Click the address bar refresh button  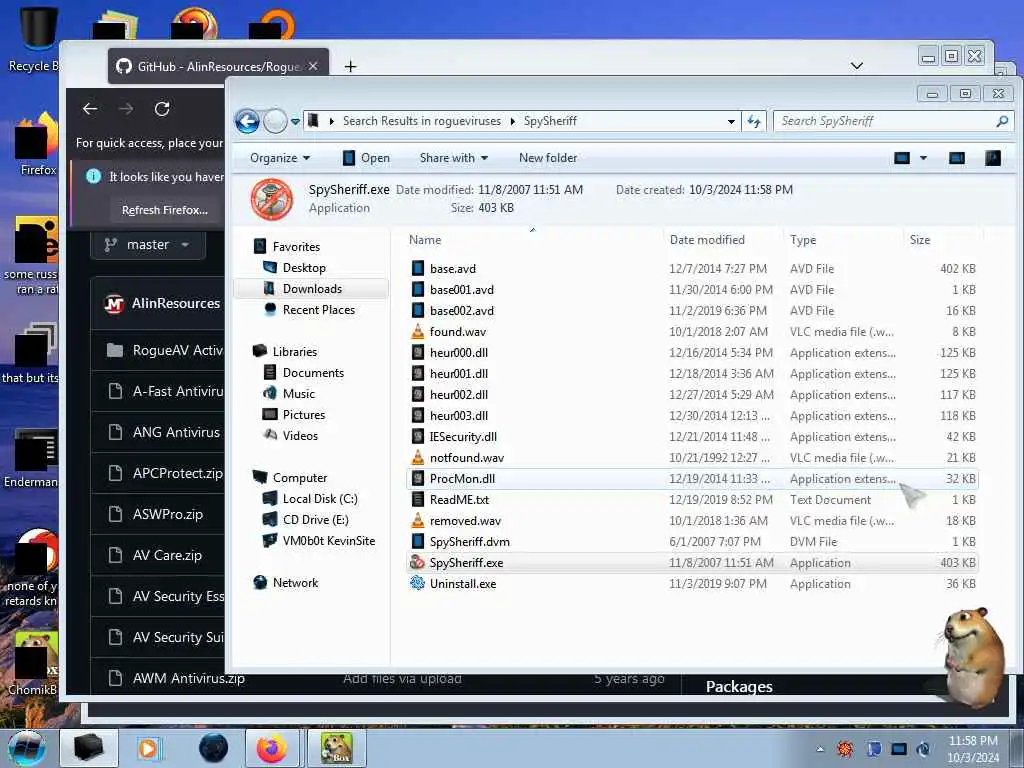pyautogui.click(x=754, y=121)
